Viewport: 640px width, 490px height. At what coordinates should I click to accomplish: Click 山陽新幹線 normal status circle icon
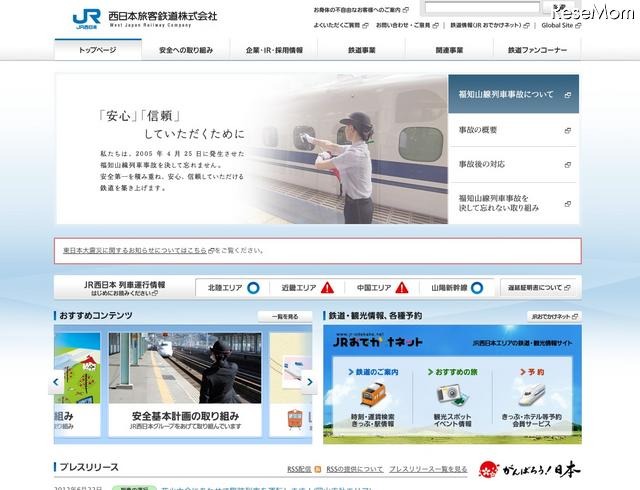(477, 288)
